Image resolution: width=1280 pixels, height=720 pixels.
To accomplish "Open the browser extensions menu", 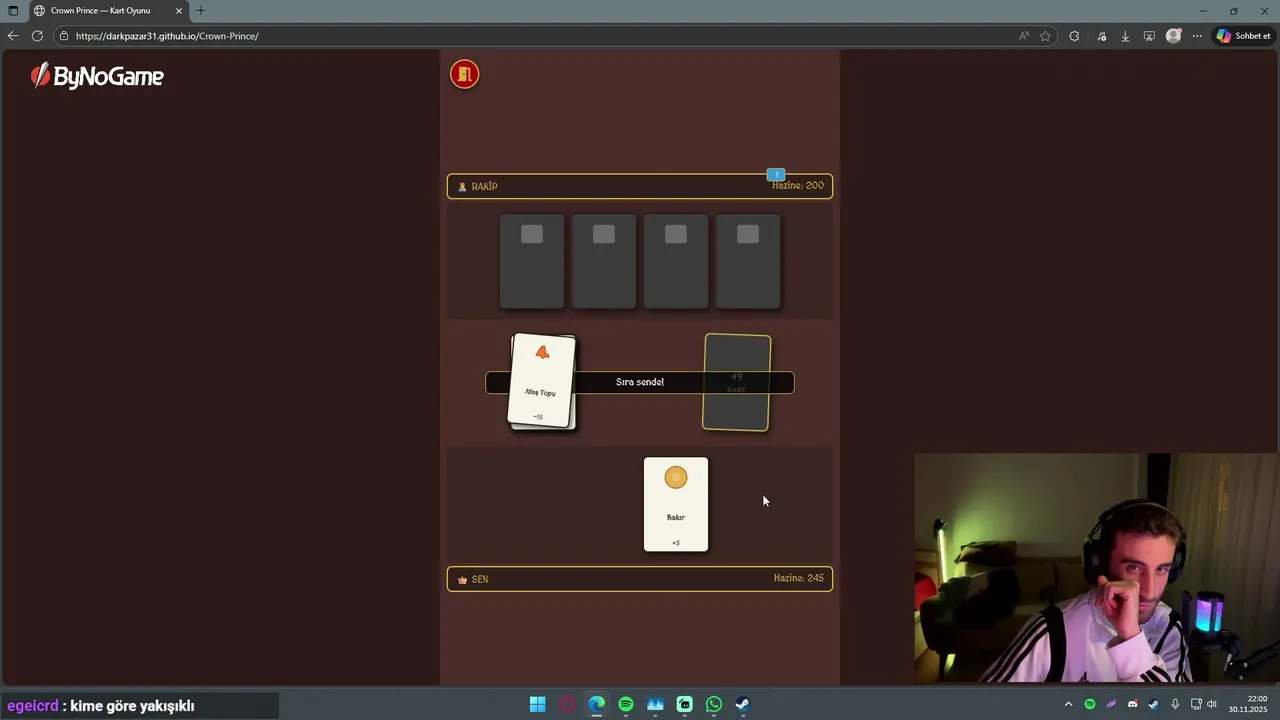I will (1074, 36).
